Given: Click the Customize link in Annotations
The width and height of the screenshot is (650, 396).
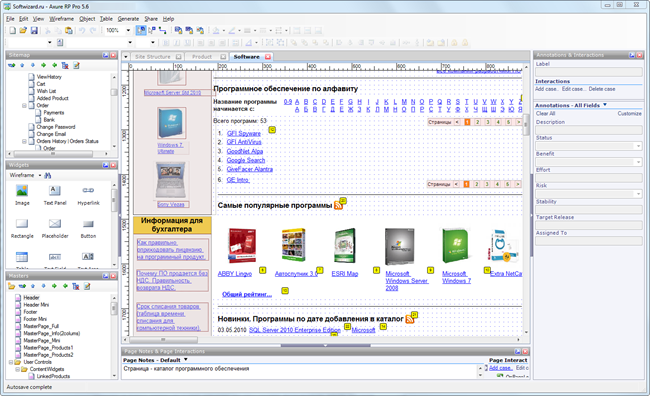Looking at the screenshot, I should click(629, 113).
